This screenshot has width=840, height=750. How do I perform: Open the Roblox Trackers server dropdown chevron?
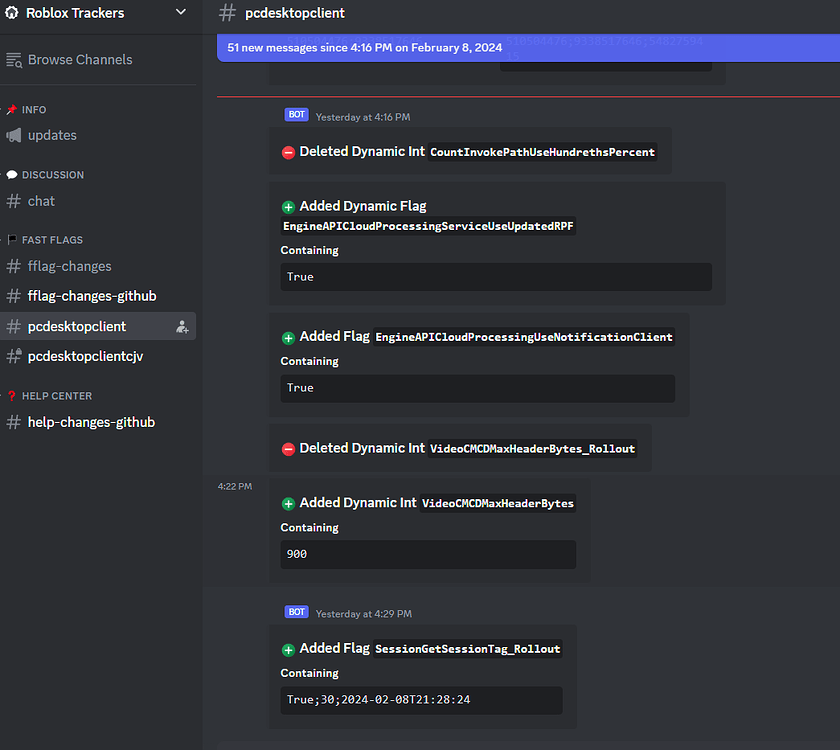click(181, 12)
